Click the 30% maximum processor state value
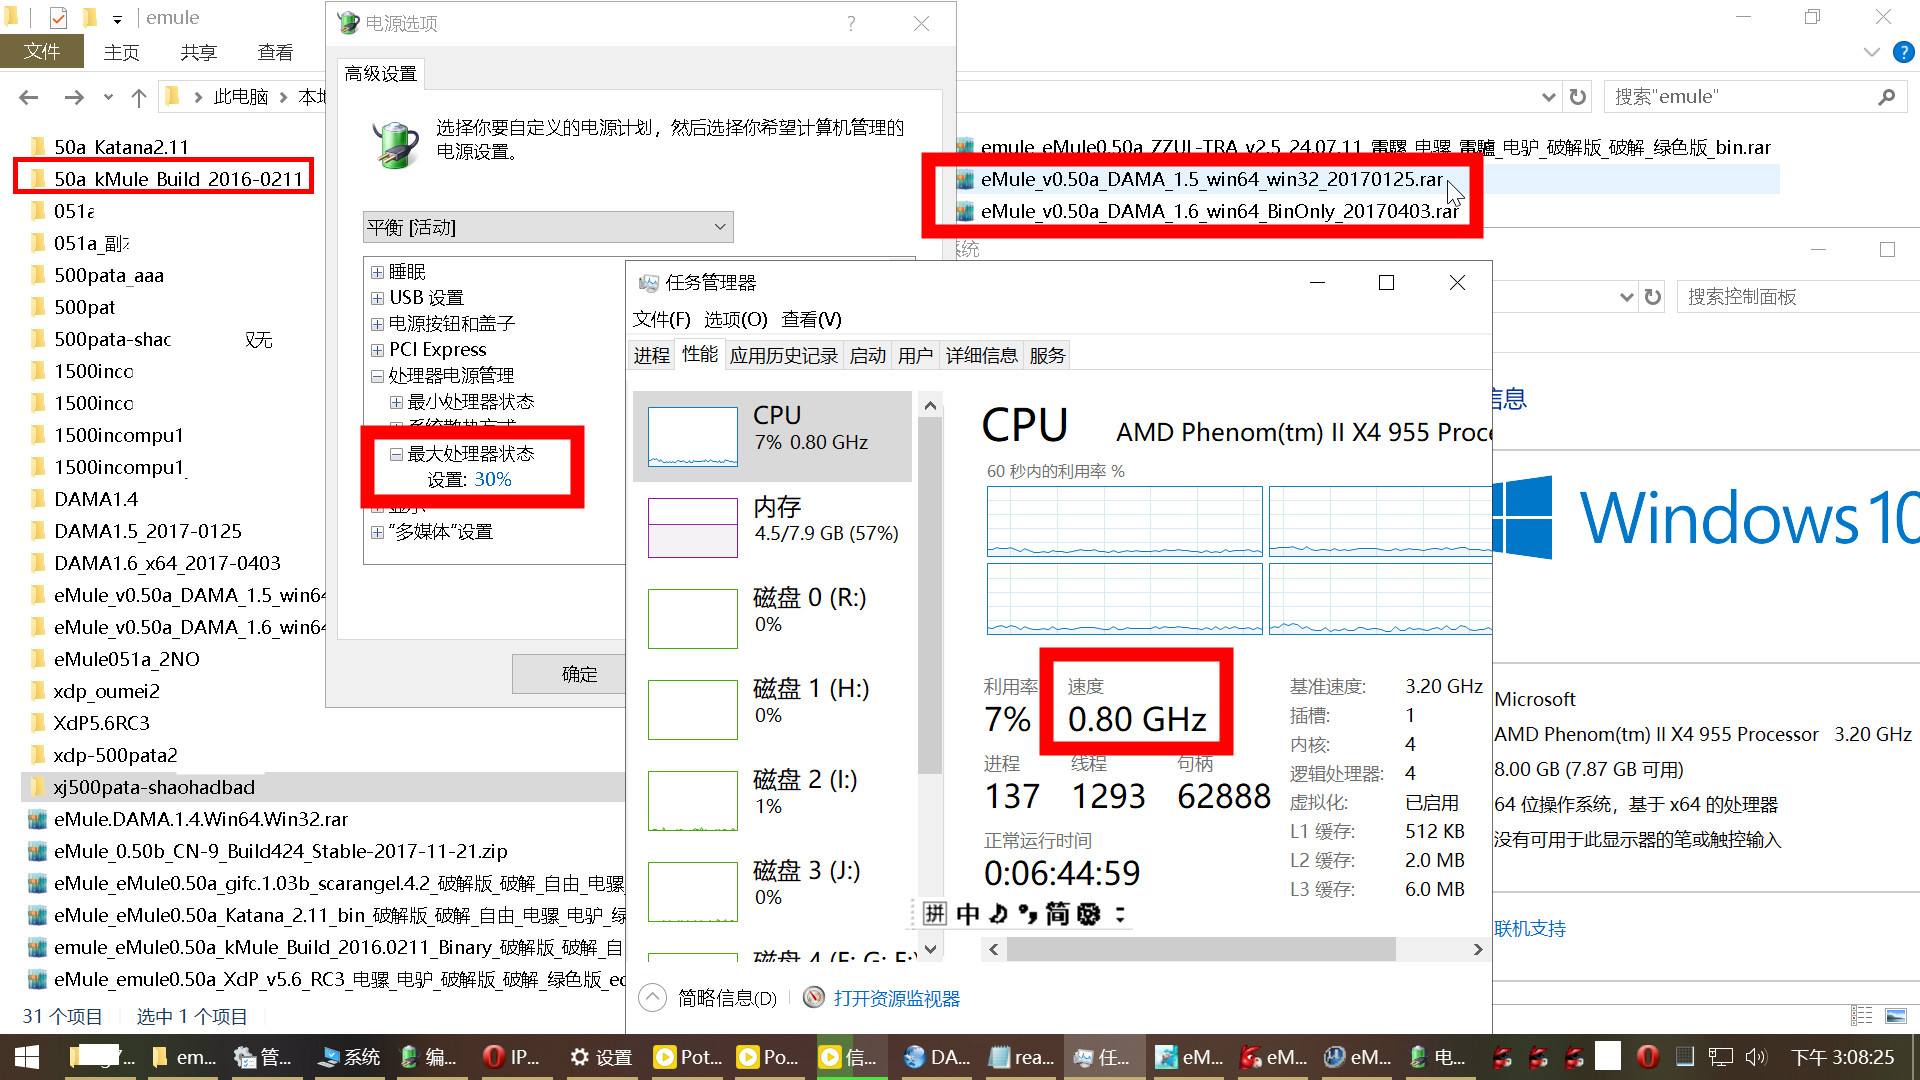The width and height of the screenshot is (1920, 1080). (492, 480)
